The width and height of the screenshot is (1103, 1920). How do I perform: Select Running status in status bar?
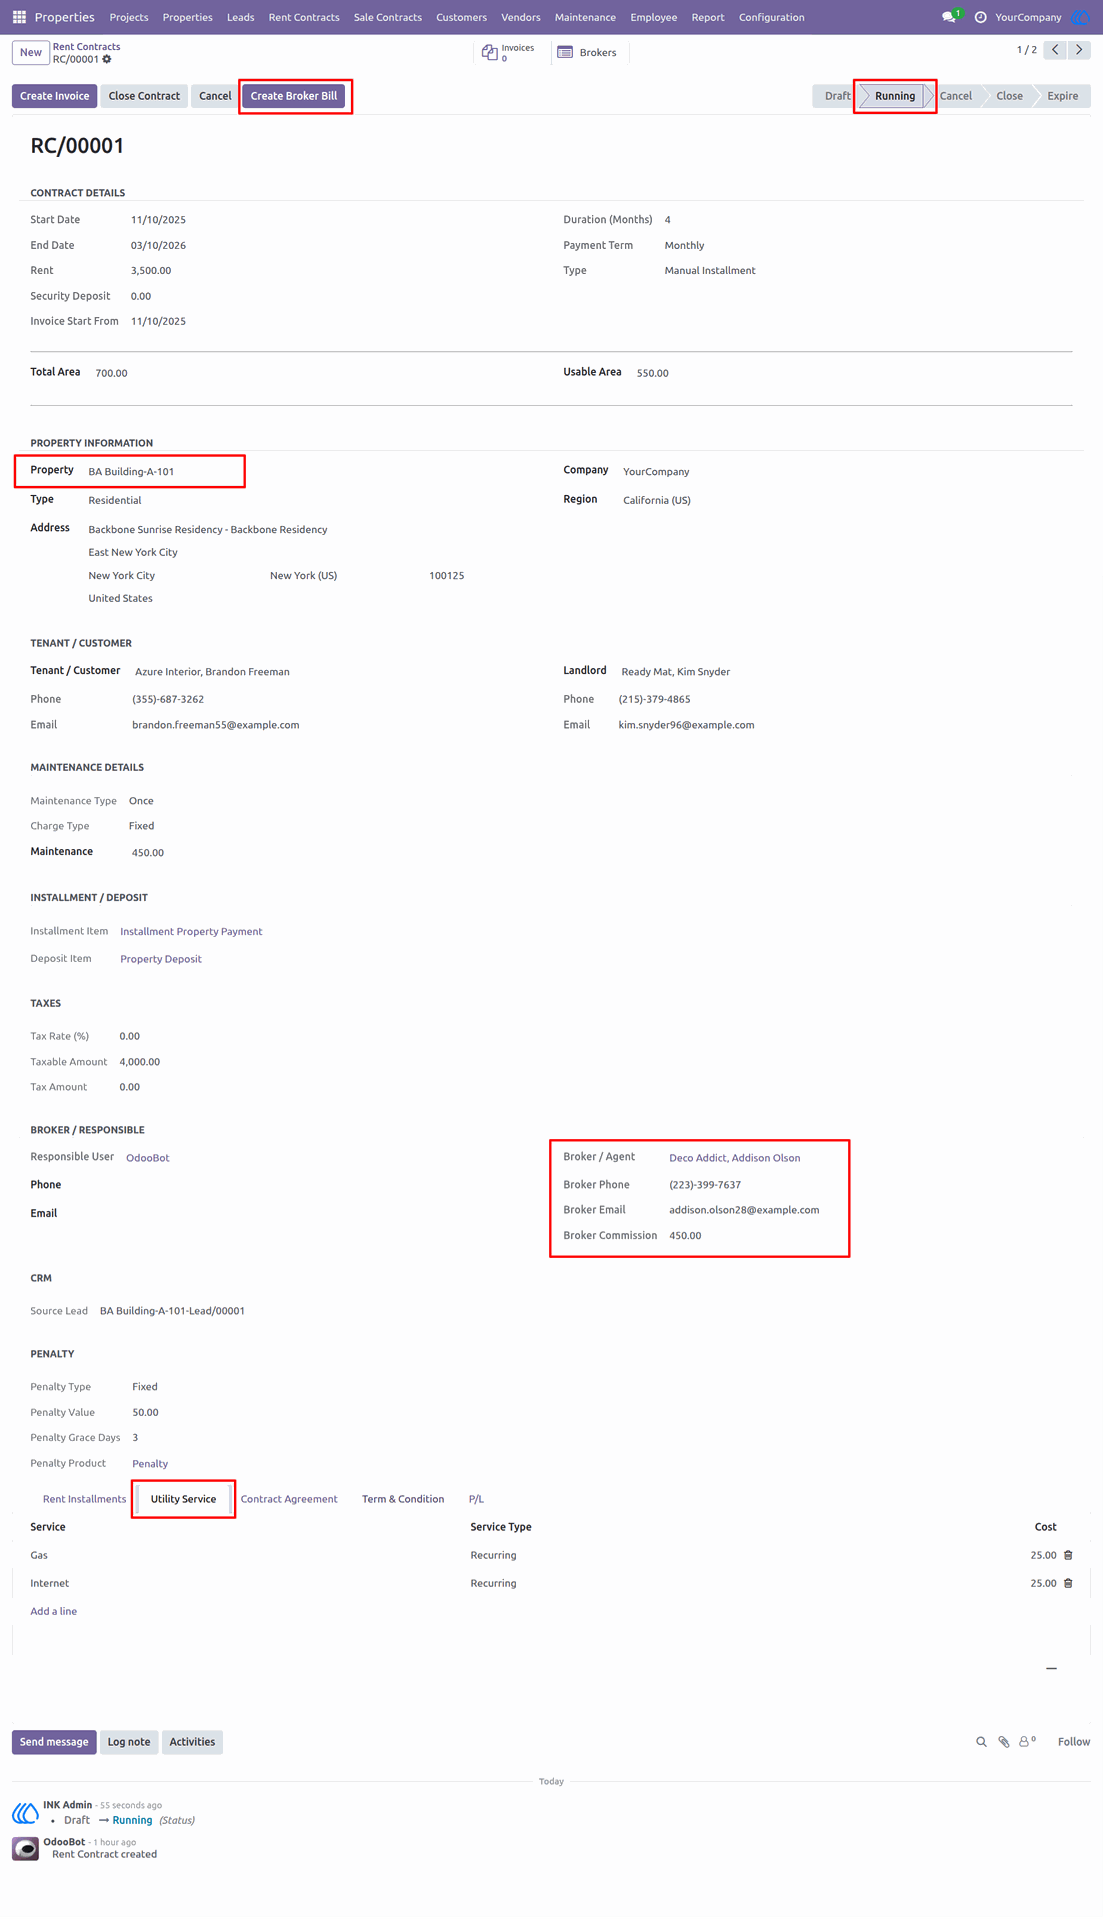(x=895, y=96)
